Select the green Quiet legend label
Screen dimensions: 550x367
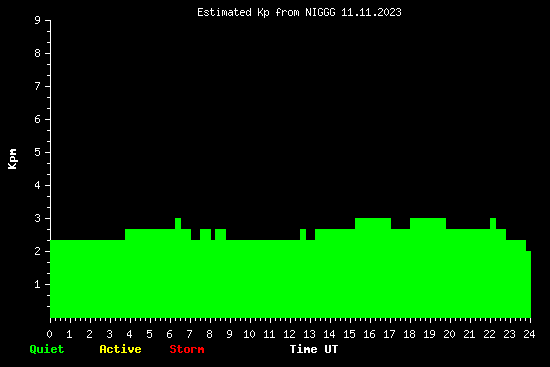click(x=47, y=349)
